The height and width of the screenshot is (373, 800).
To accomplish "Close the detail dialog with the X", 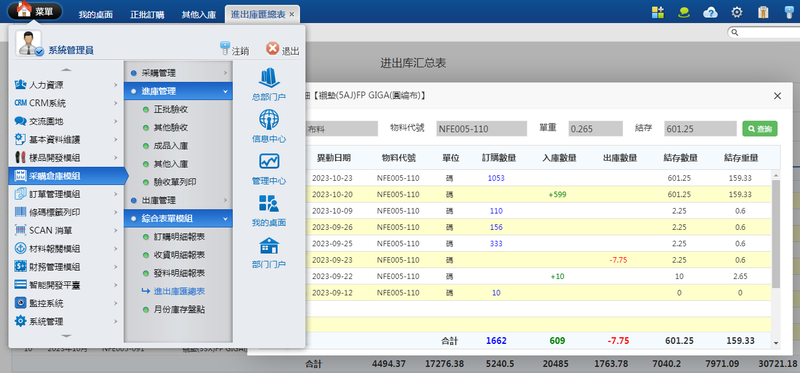I will (x=778, y=96).
